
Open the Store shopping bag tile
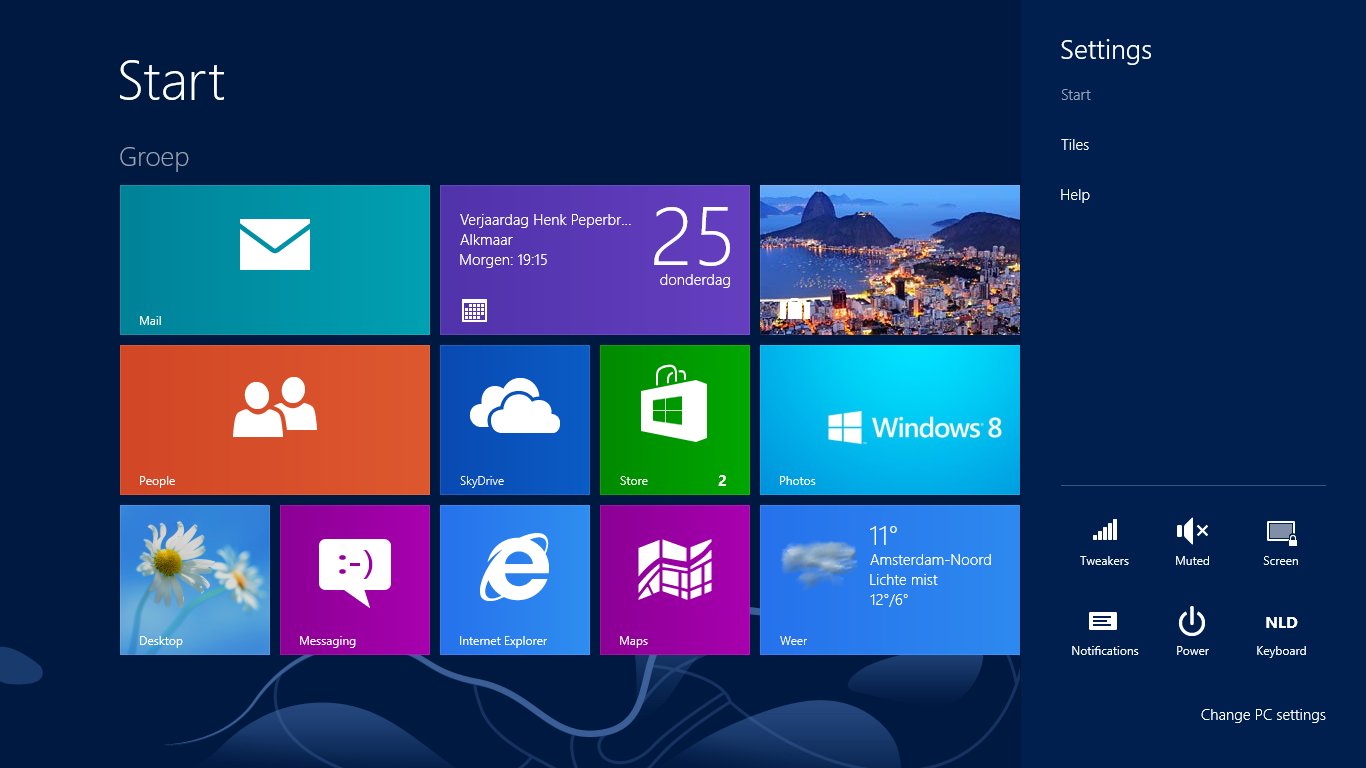tap(675, 420)
